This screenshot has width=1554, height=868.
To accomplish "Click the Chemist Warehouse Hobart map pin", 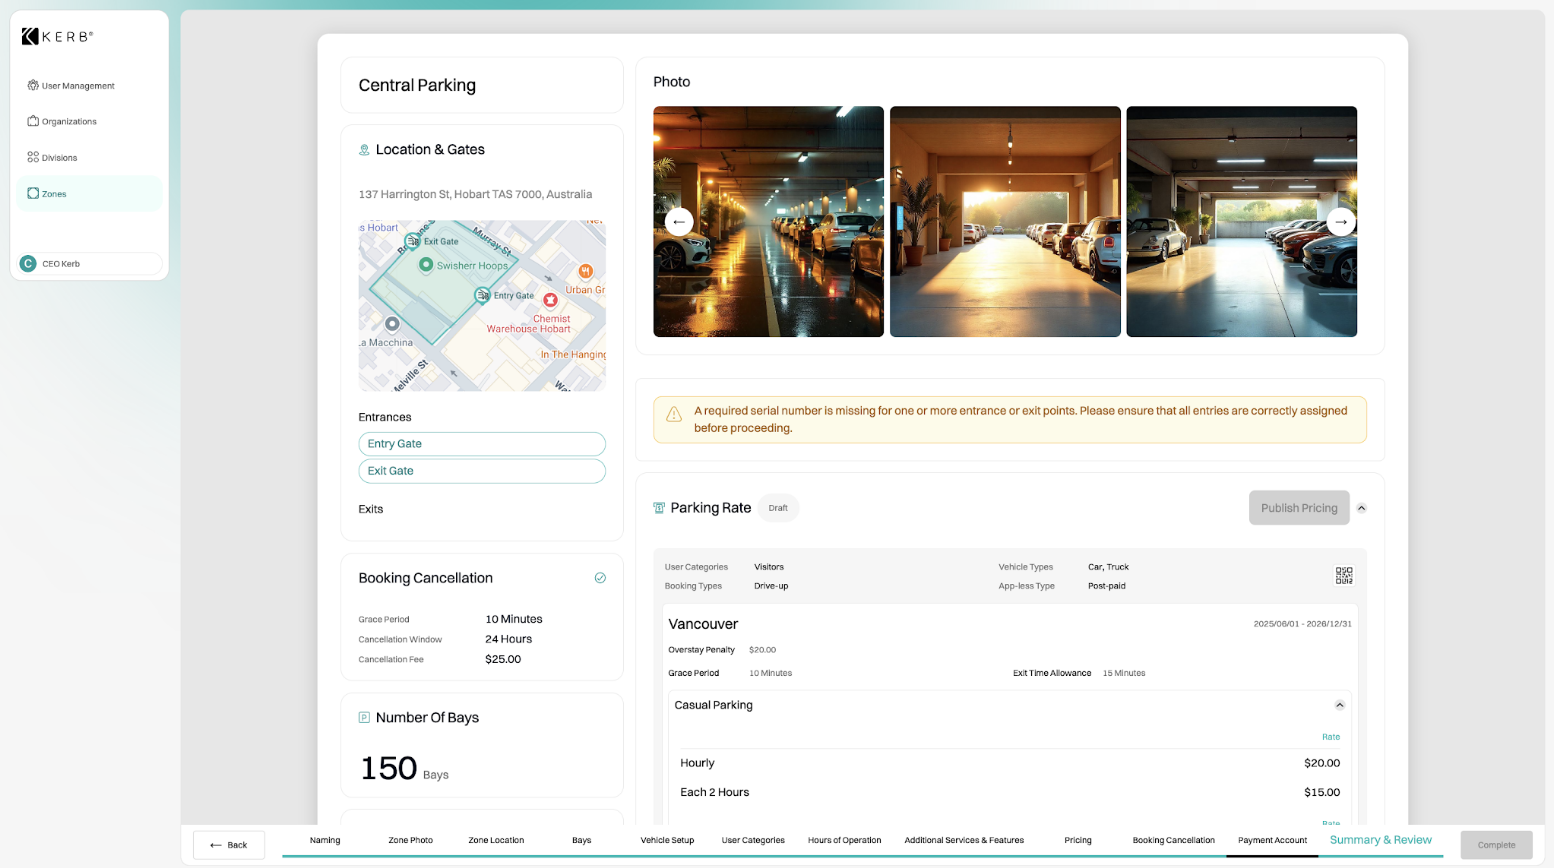I will (550, 300).
